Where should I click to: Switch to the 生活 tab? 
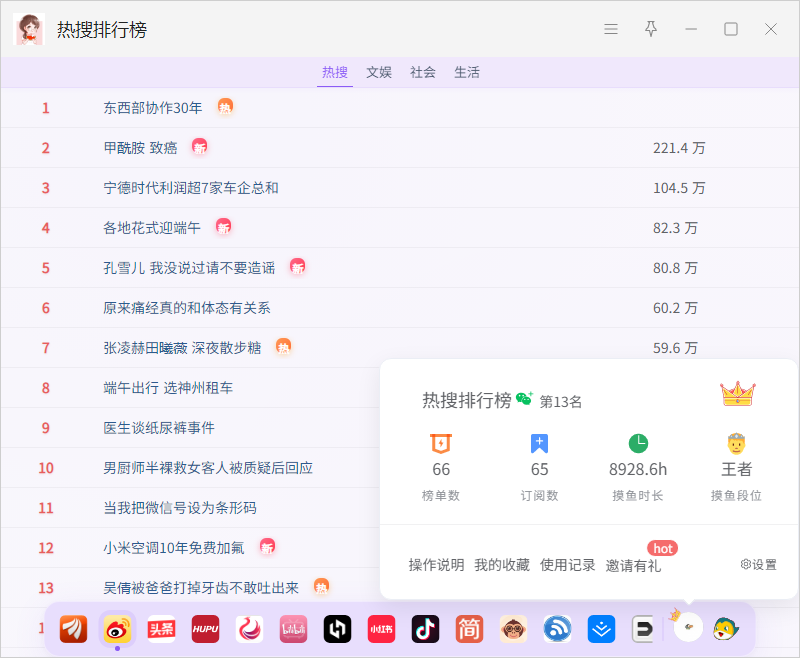pos(467,72)
